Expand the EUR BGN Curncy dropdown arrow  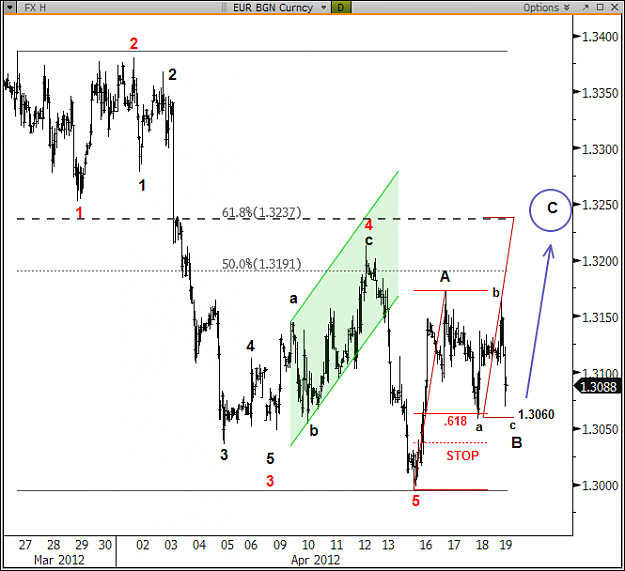tap(324, 8)
